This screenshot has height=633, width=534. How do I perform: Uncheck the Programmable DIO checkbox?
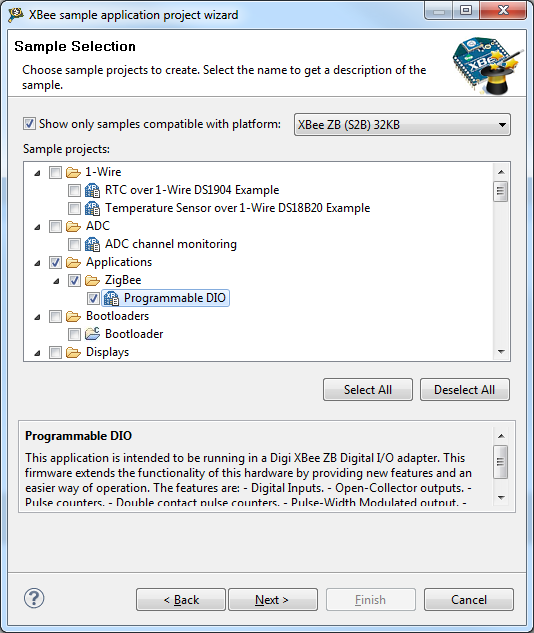(x=93, y=298)
